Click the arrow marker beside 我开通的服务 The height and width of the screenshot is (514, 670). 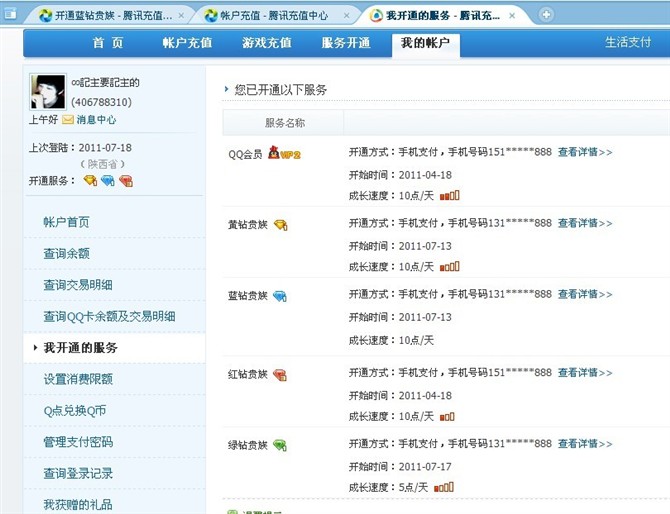click(35, 347)
